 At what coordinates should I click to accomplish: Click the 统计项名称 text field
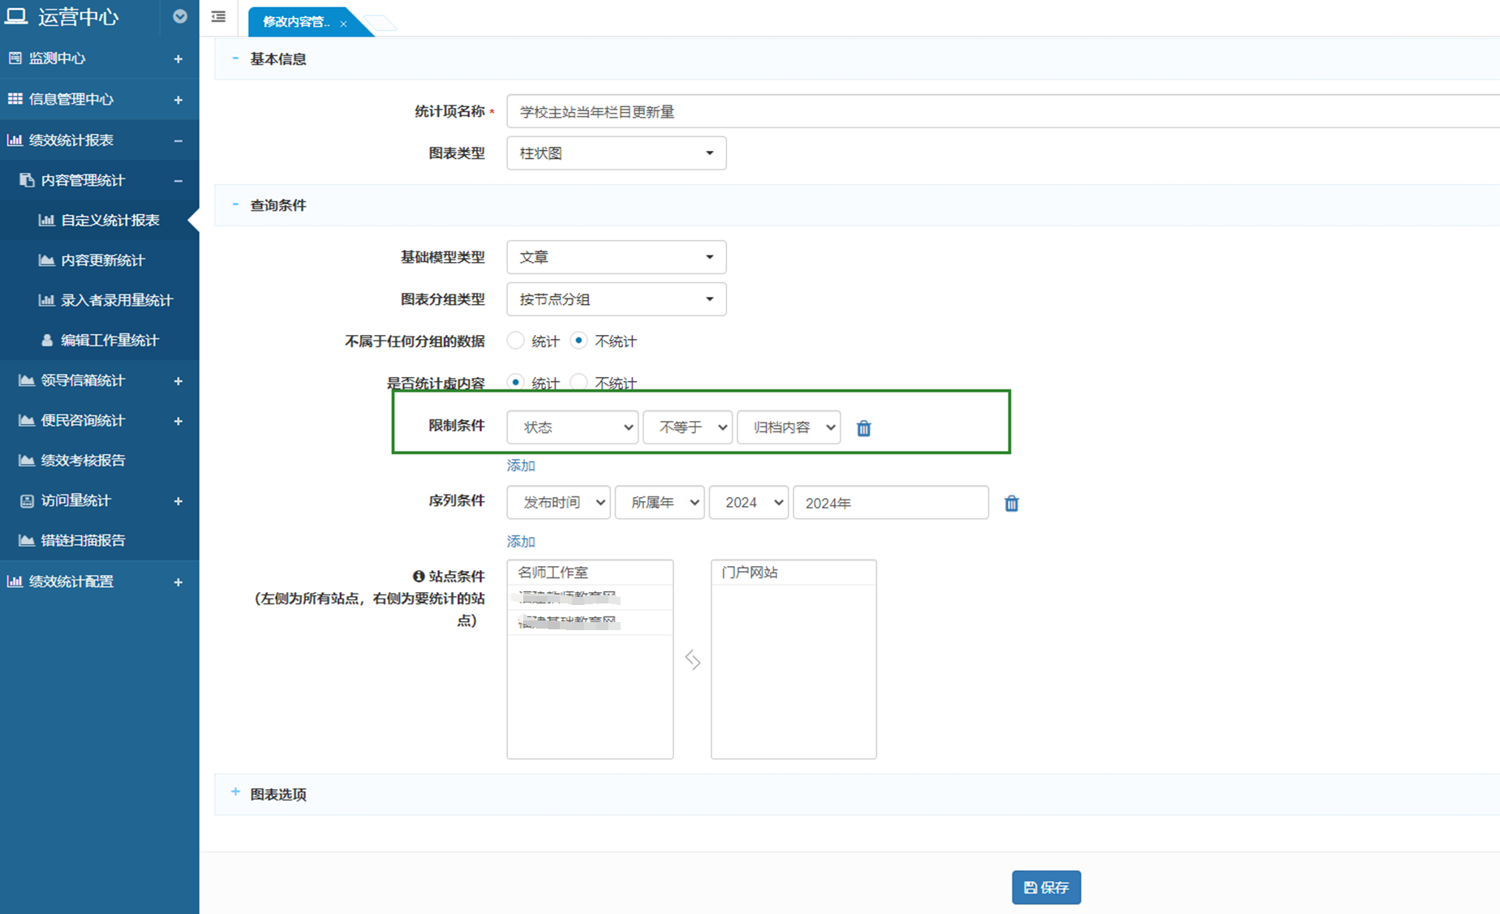click(1000, 112)
